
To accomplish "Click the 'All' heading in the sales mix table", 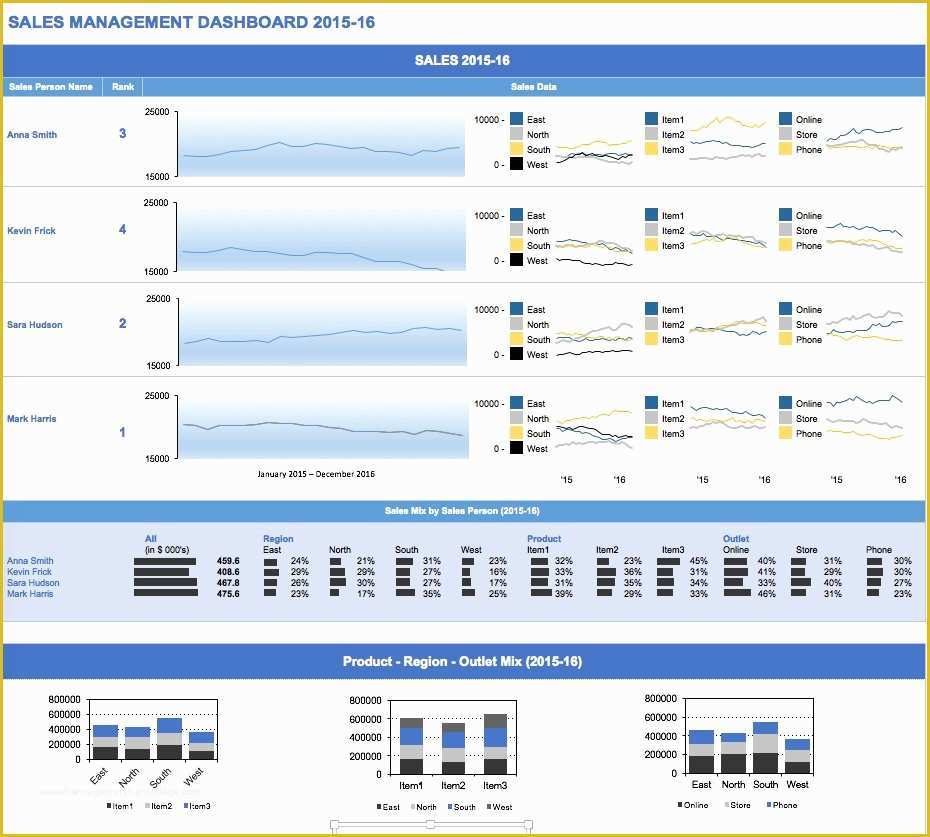I will (x=151, y=539).
